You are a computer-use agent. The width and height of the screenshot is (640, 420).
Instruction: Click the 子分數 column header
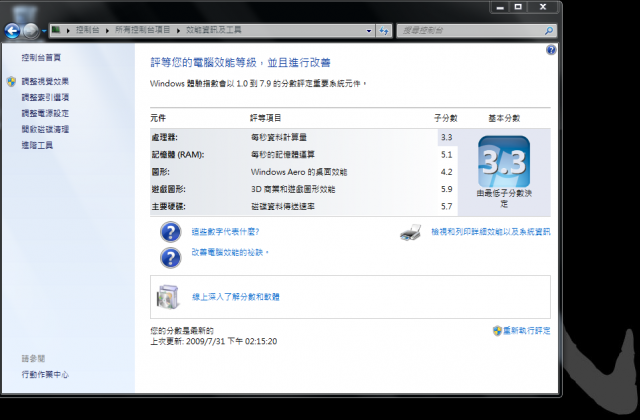pyautogui.click(x=446, y=118)
